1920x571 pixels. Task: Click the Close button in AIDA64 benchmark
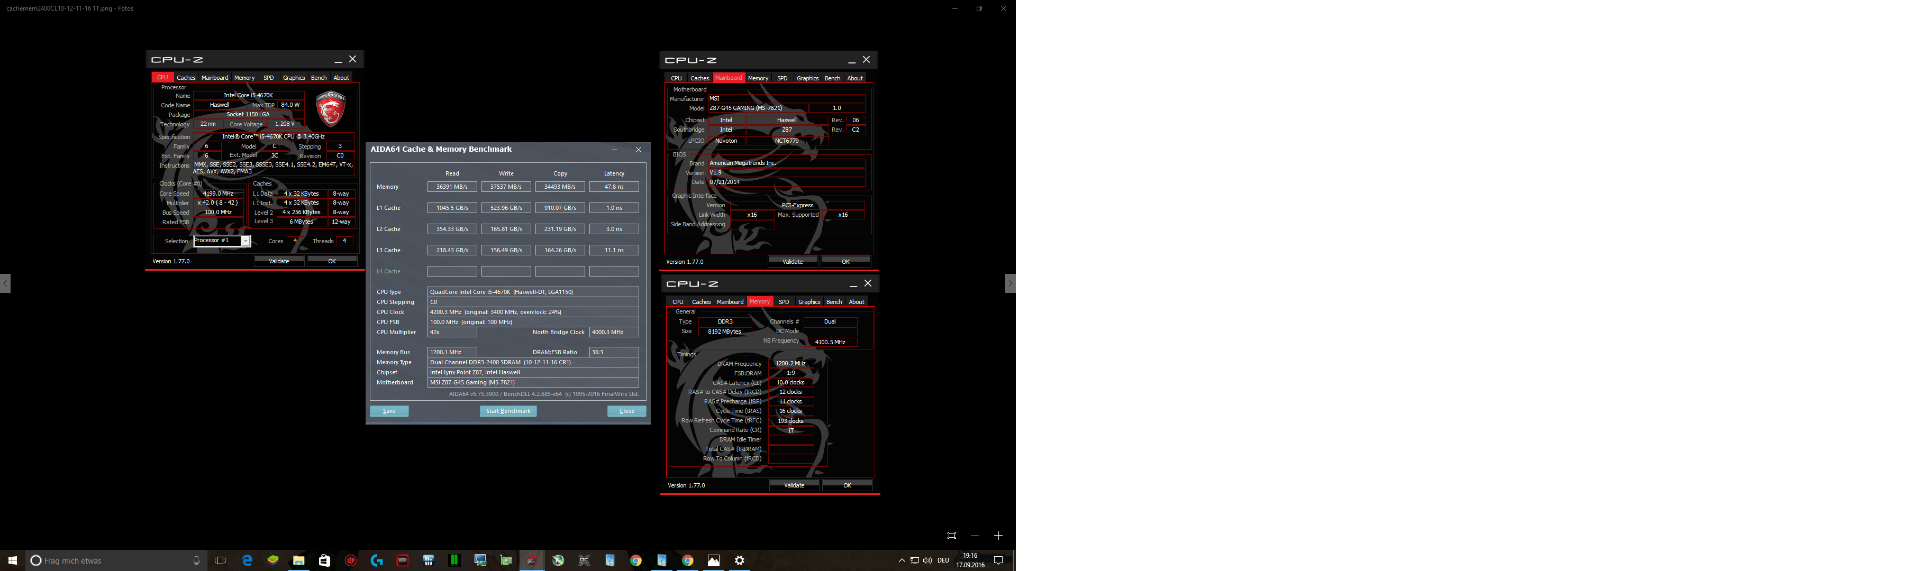tap(627, 411)
